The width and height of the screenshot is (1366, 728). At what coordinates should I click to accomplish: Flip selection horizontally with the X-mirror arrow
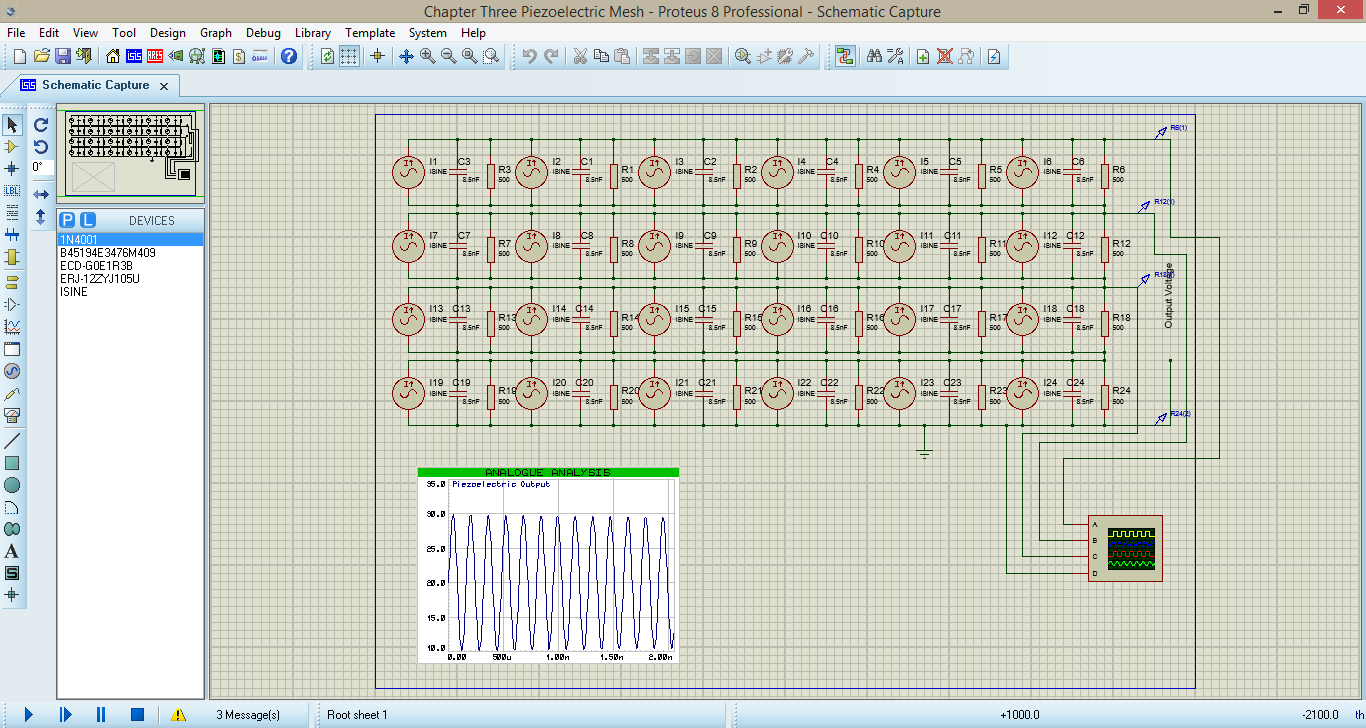[x=41, y=194]
